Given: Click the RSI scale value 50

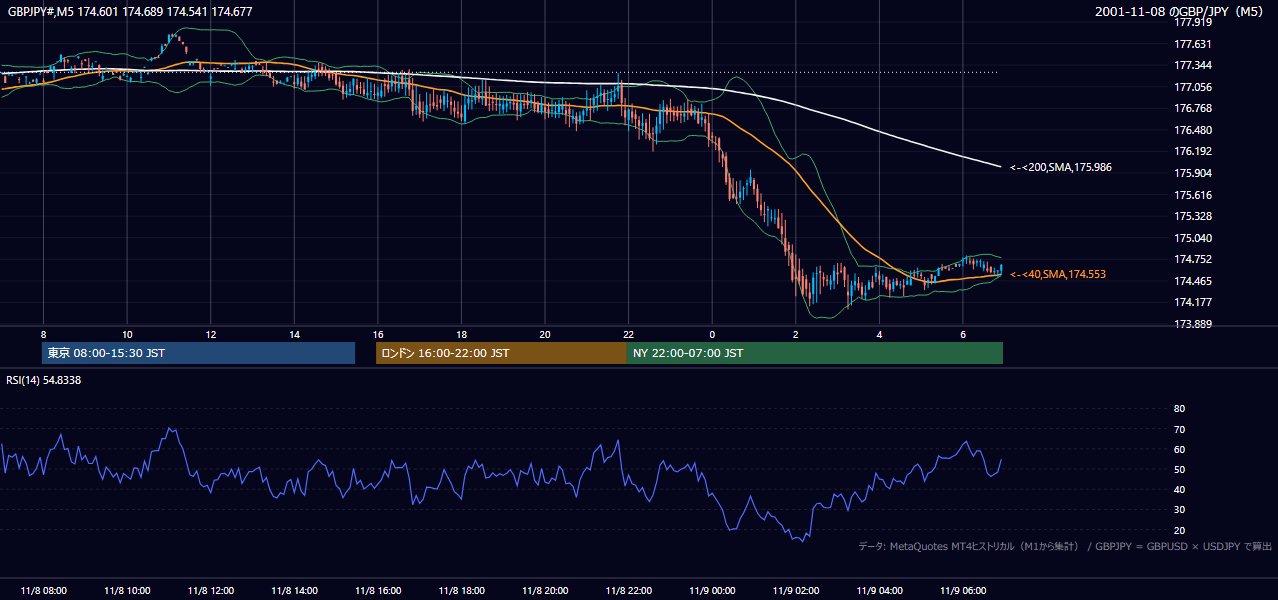Looking at the screenshot, I should click(1179, 469).
